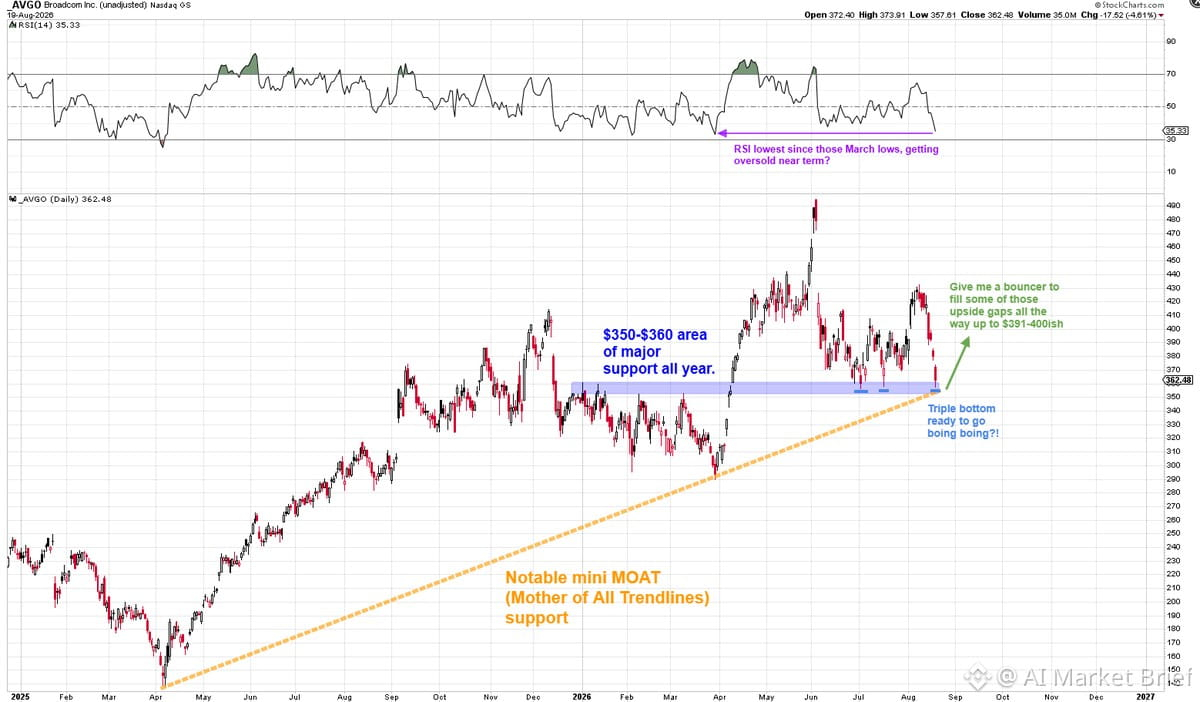1200x702 pixels.
Task: Click the 35.33 RSI value tag
Action: pyautogui.click(x=1174, y=130)
